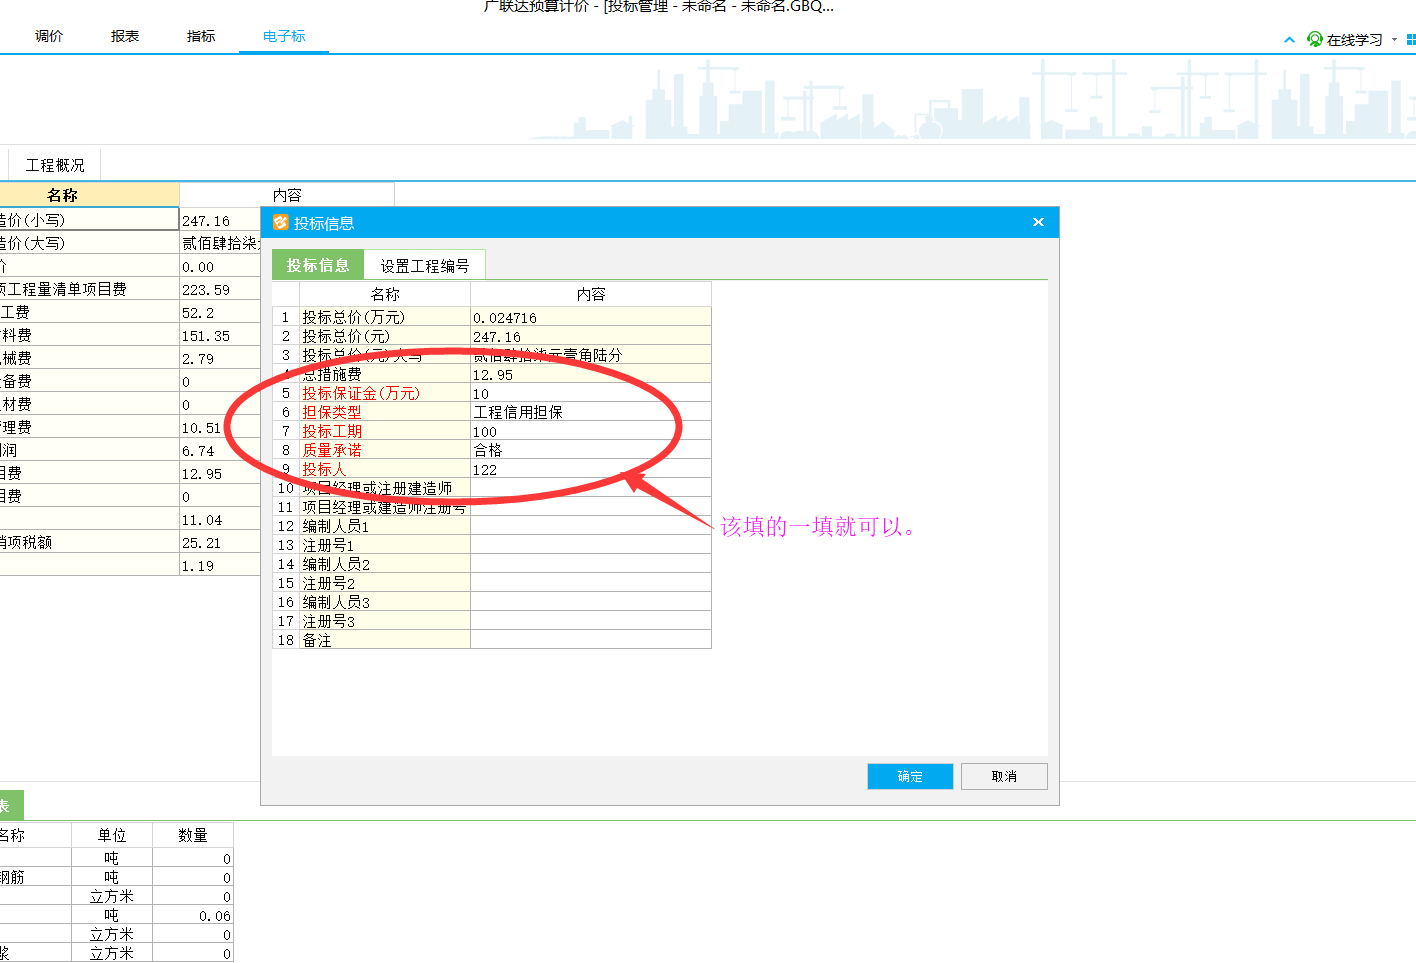1416x963 pixels.
Task: Click the empty 备注 content cell
Action: [591, 640]
